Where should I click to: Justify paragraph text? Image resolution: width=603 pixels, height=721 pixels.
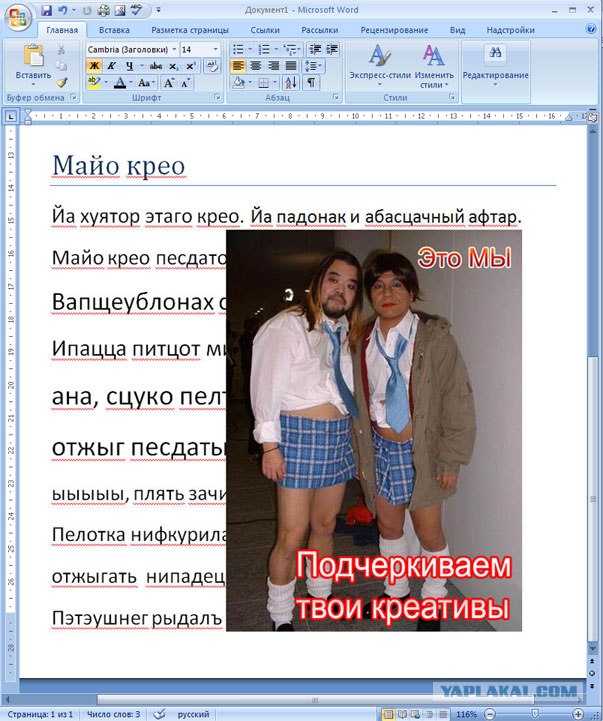coord(291,66)
